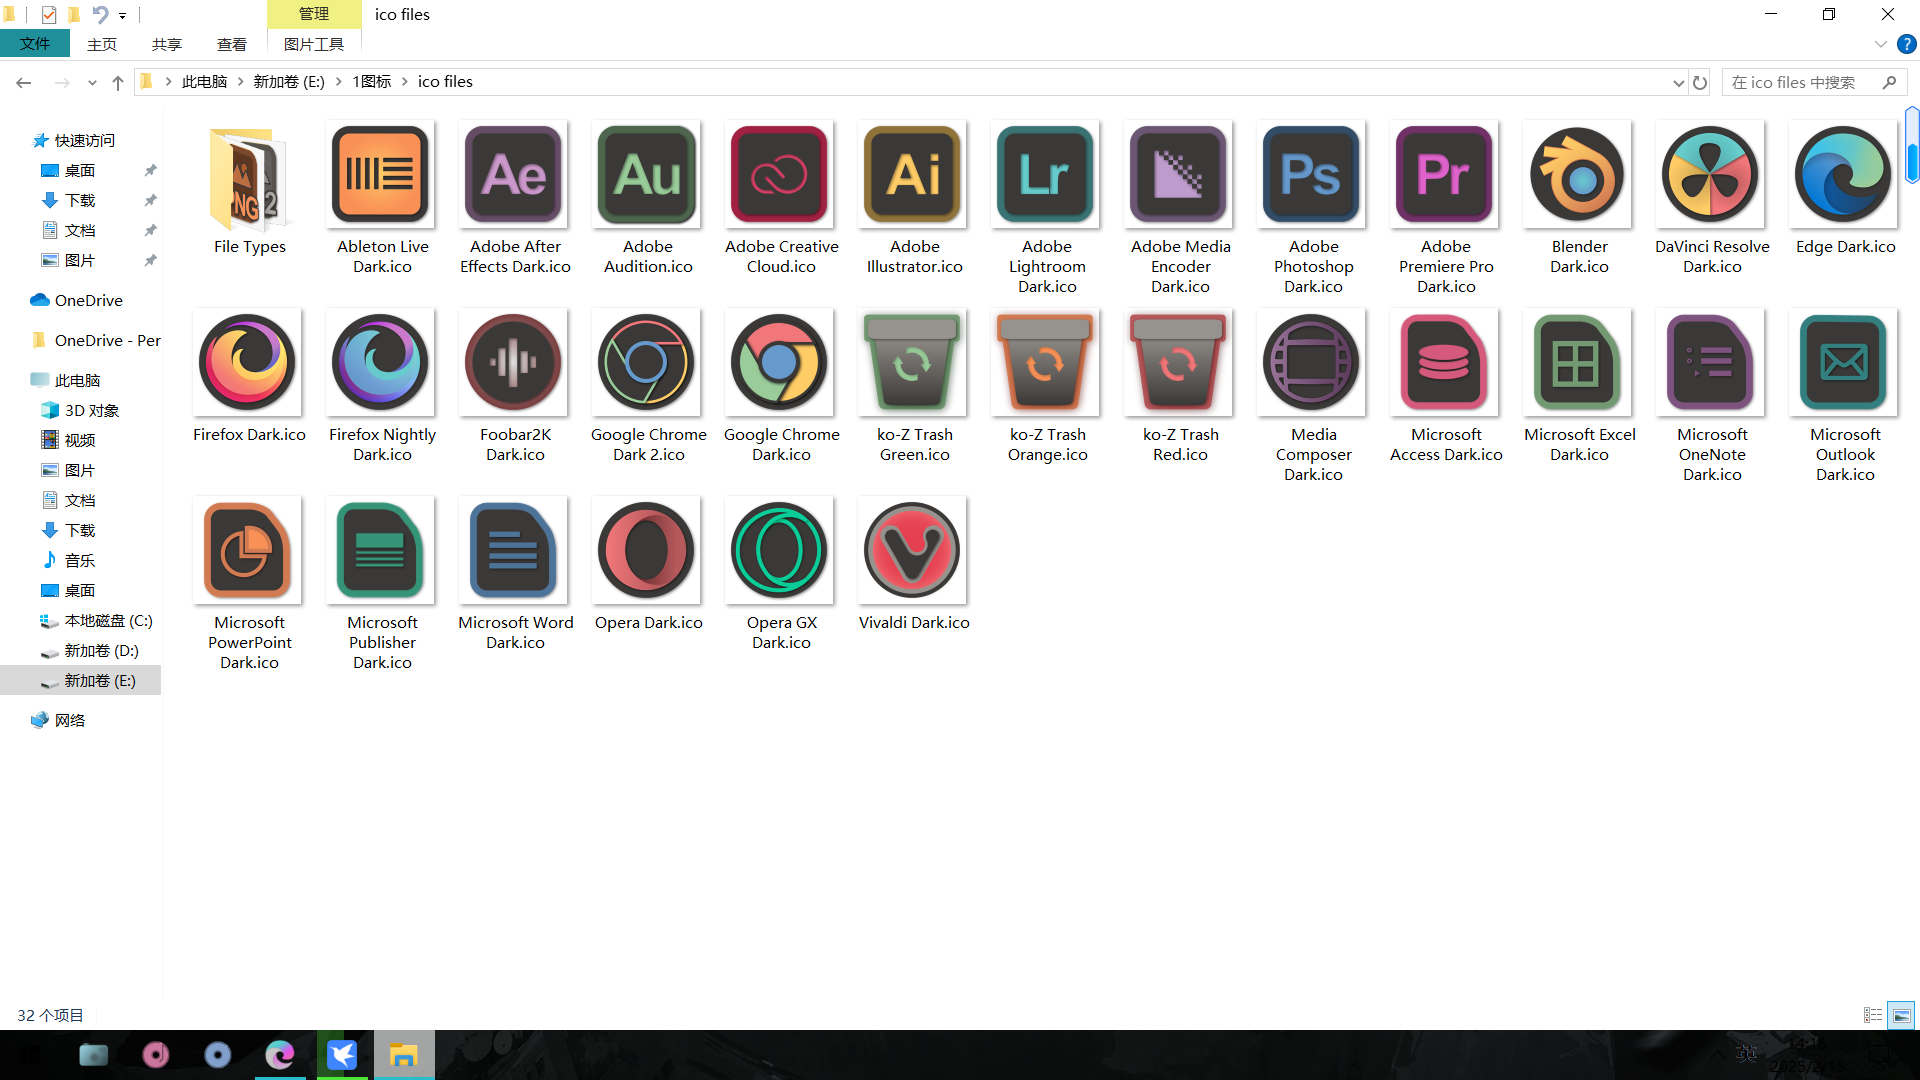The image size is (1920, 1080).
Task: Refresh the current folder view
Action: [x=1700, y=82]
